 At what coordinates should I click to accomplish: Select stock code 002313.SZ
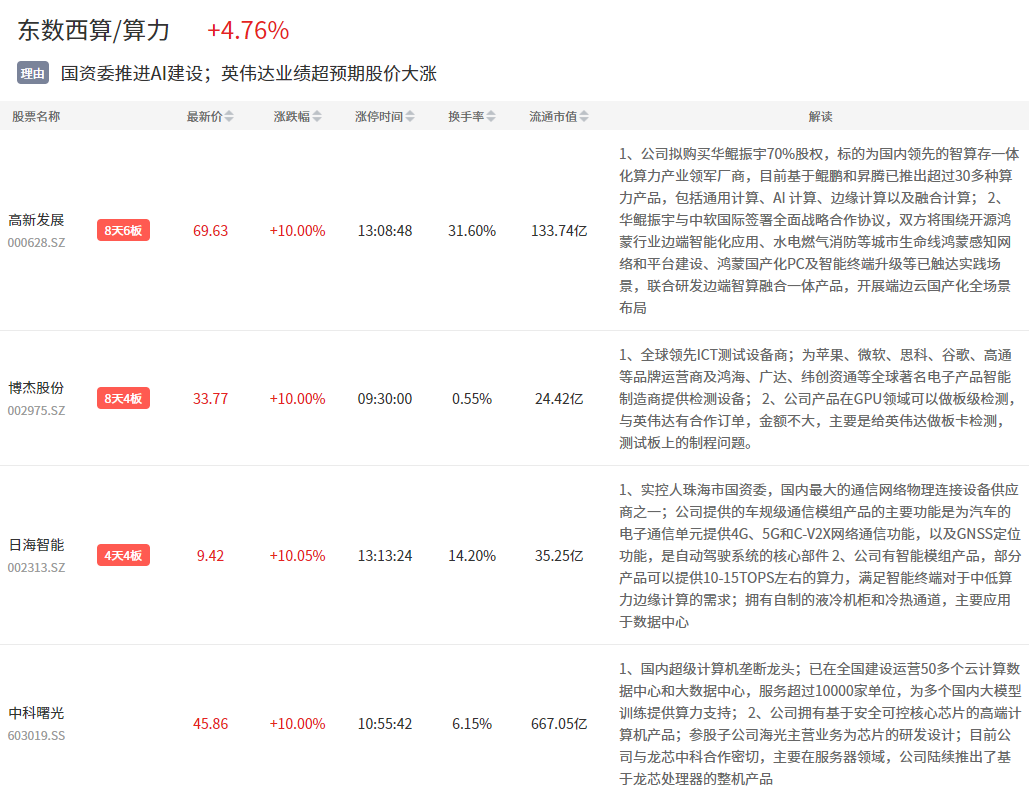click(x=37, y=568)
